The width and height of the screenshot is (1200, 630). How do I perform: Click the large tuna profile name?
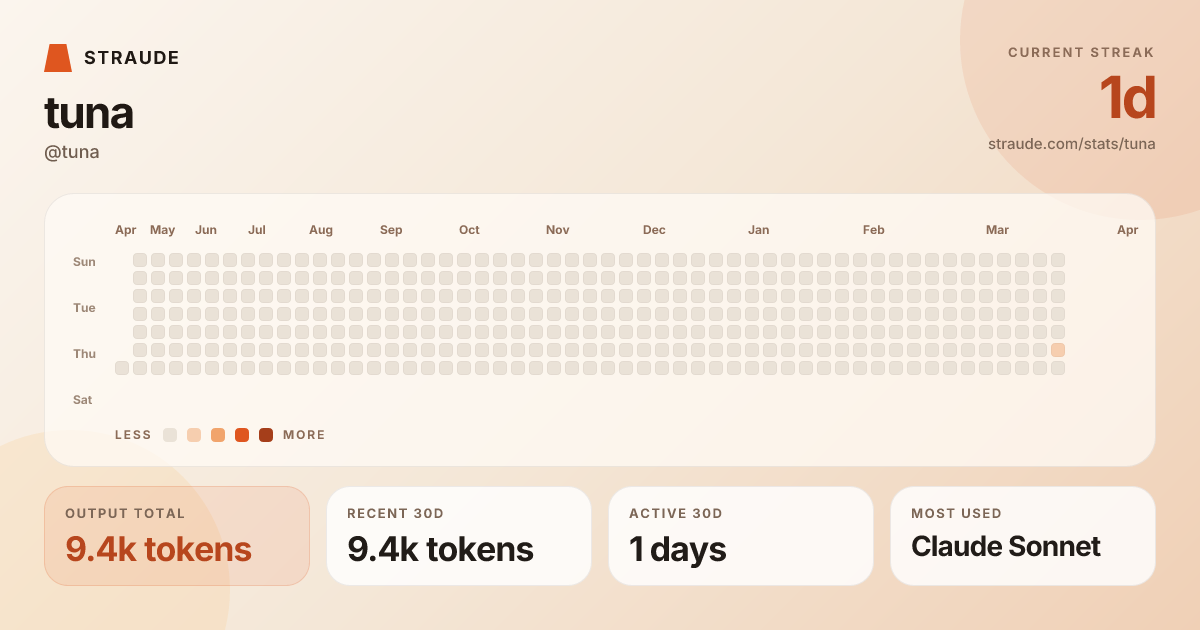click(89, 113)
